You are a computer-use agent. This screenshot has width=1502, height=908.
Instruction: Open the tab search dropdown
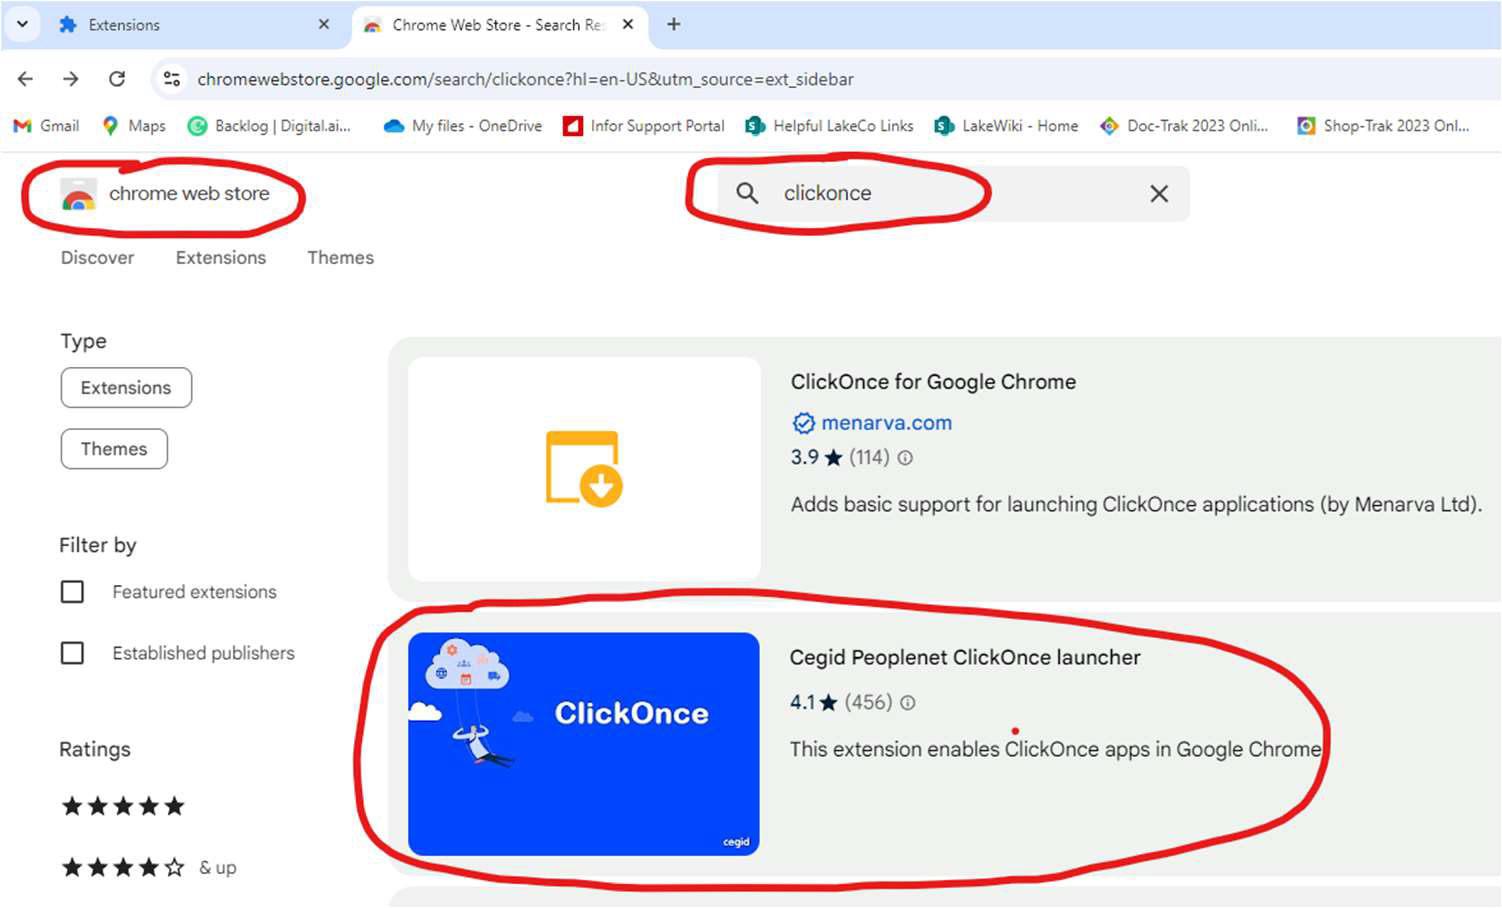click(22, 24)
